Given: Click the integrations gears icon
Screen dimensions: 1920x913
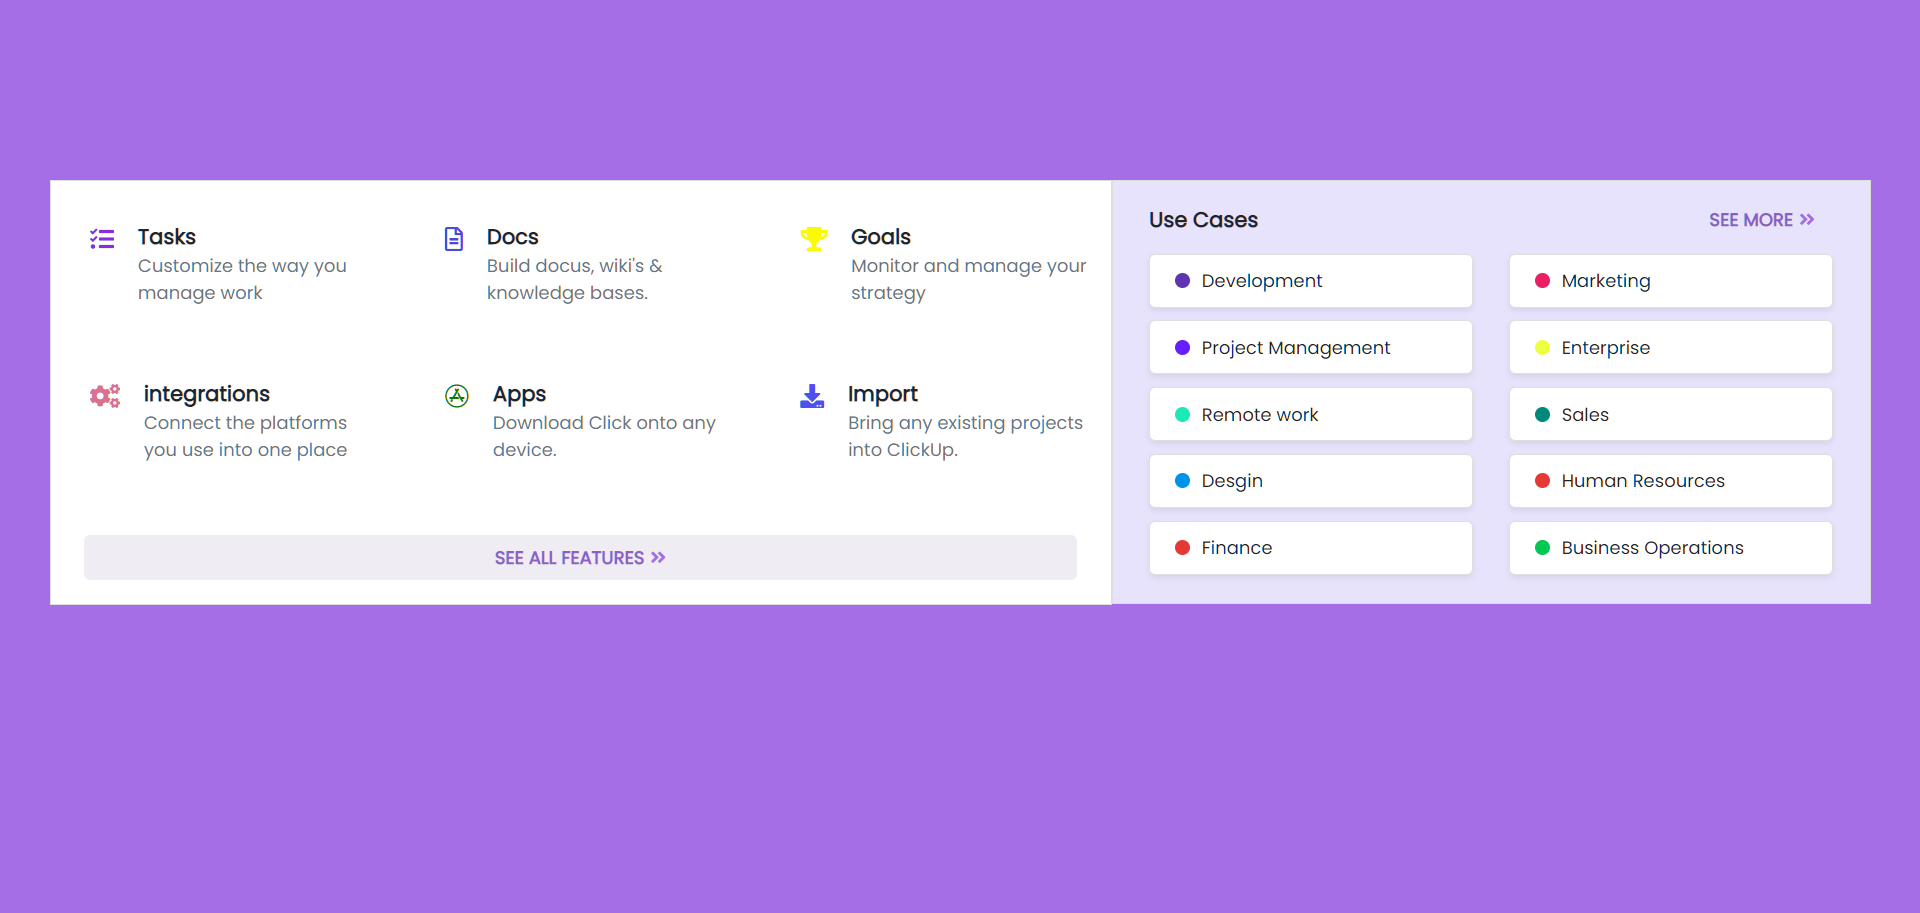Looking at the screenshot, I should tap(104, 395).
